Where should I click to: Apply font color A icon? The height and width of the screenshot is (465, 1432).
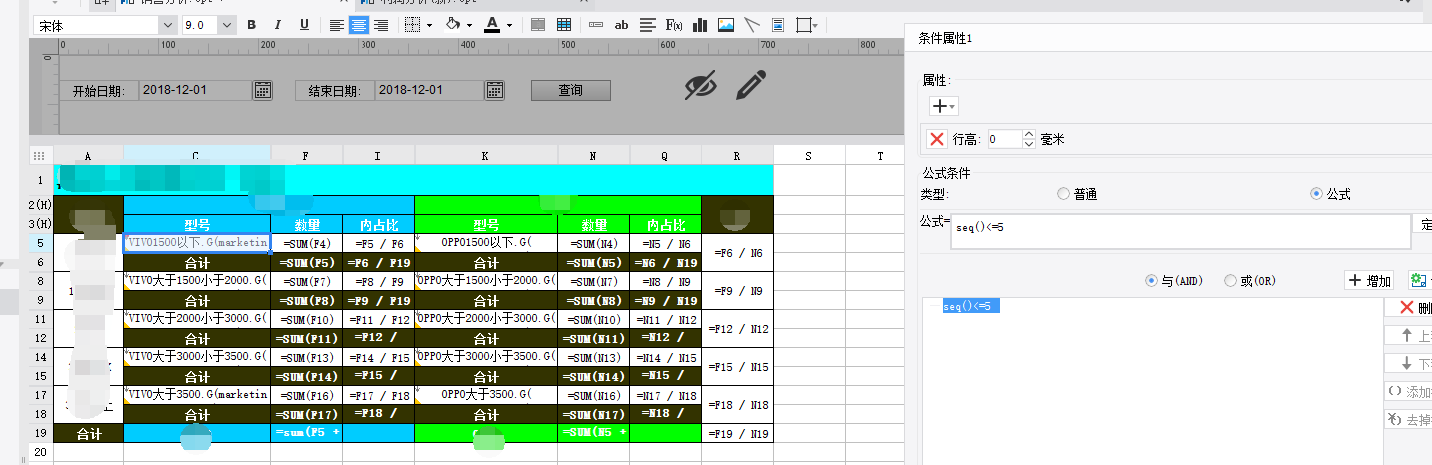click(x=492, y=25)
